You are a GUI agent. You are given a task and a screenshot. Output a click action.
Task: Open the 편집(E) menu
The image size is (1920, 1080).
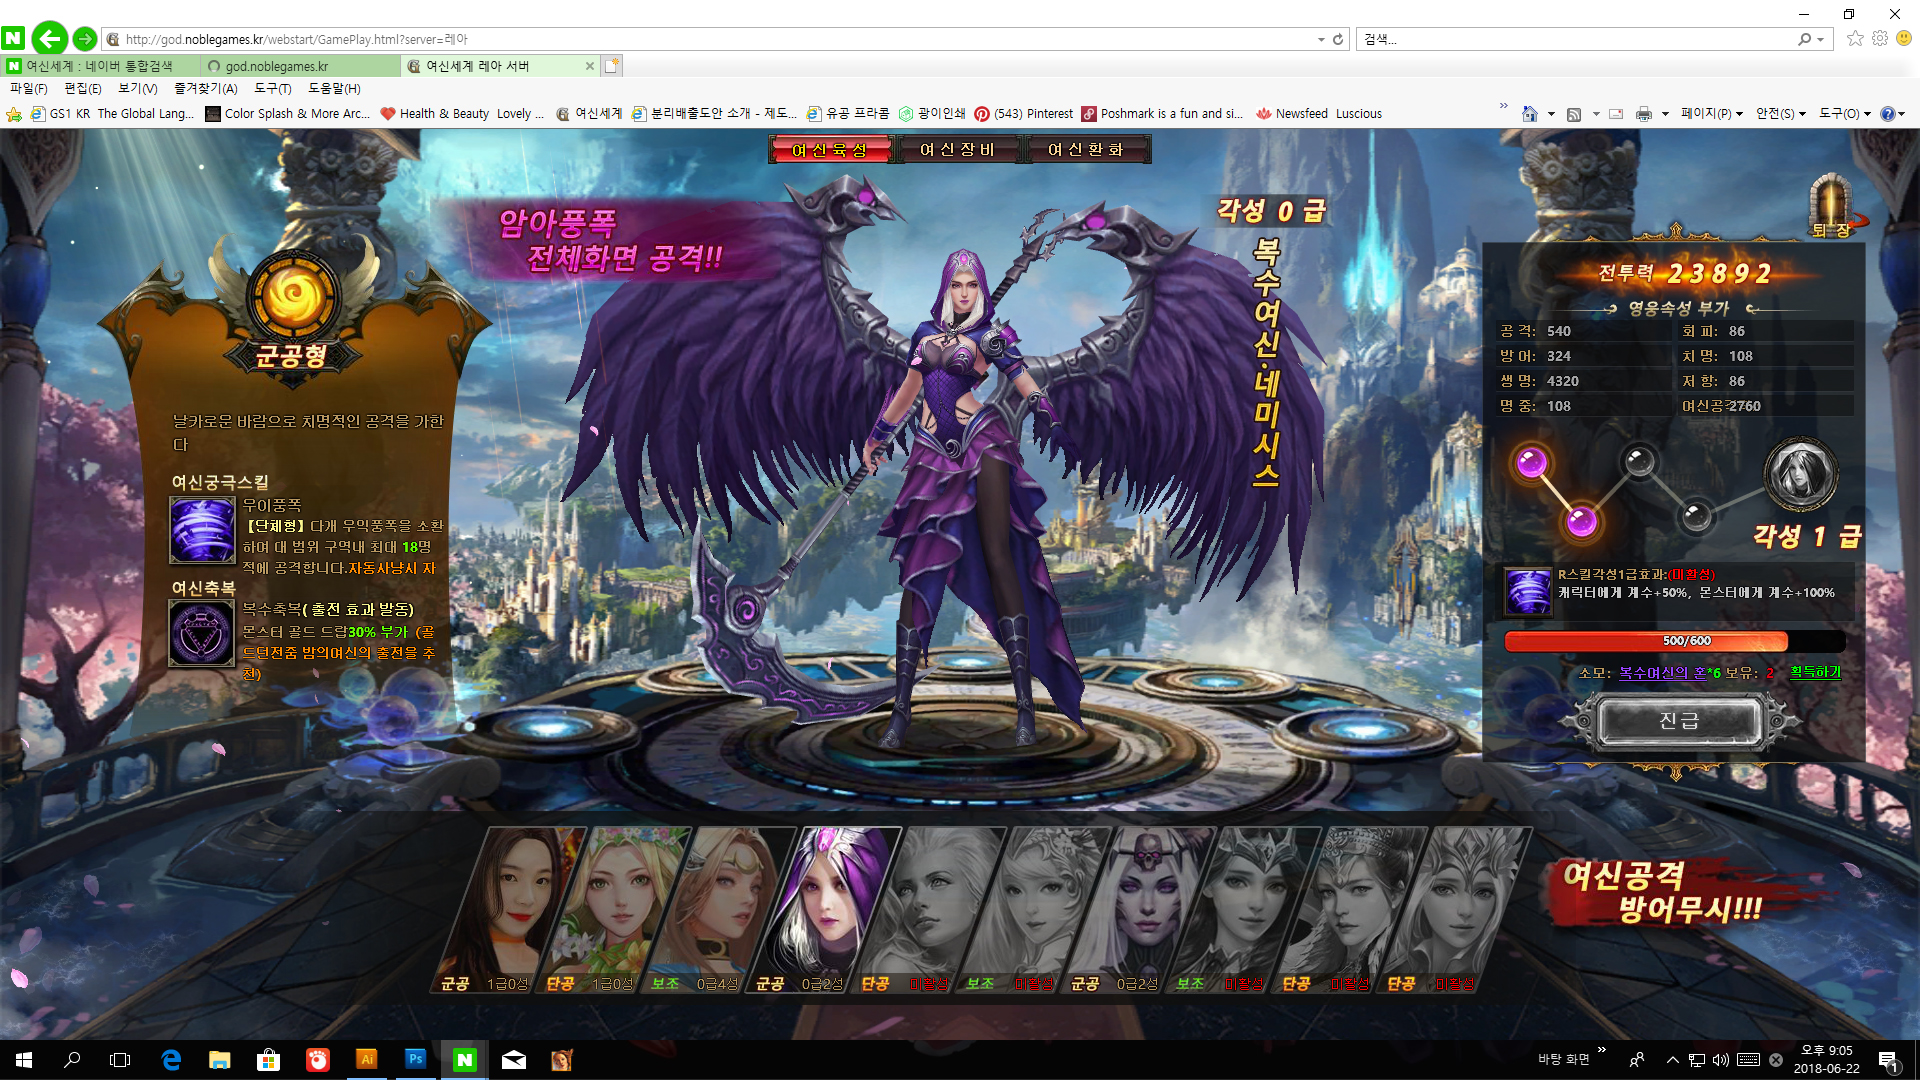coord(83,89)
